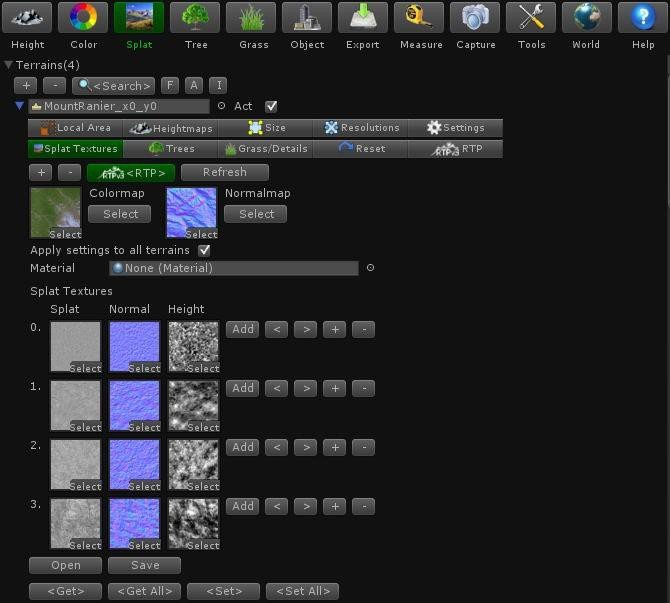Switch to the Heightmaps tab
This screenshot has height=603, width=670.
pos(170,128)
